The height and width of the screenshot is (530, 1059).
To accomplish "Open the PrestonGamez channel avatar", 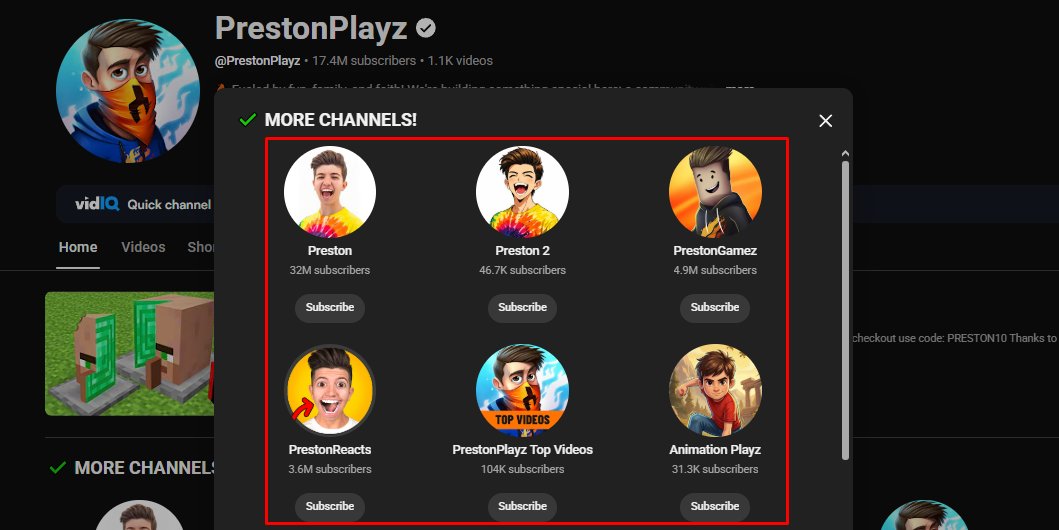I will coord(715,192).
